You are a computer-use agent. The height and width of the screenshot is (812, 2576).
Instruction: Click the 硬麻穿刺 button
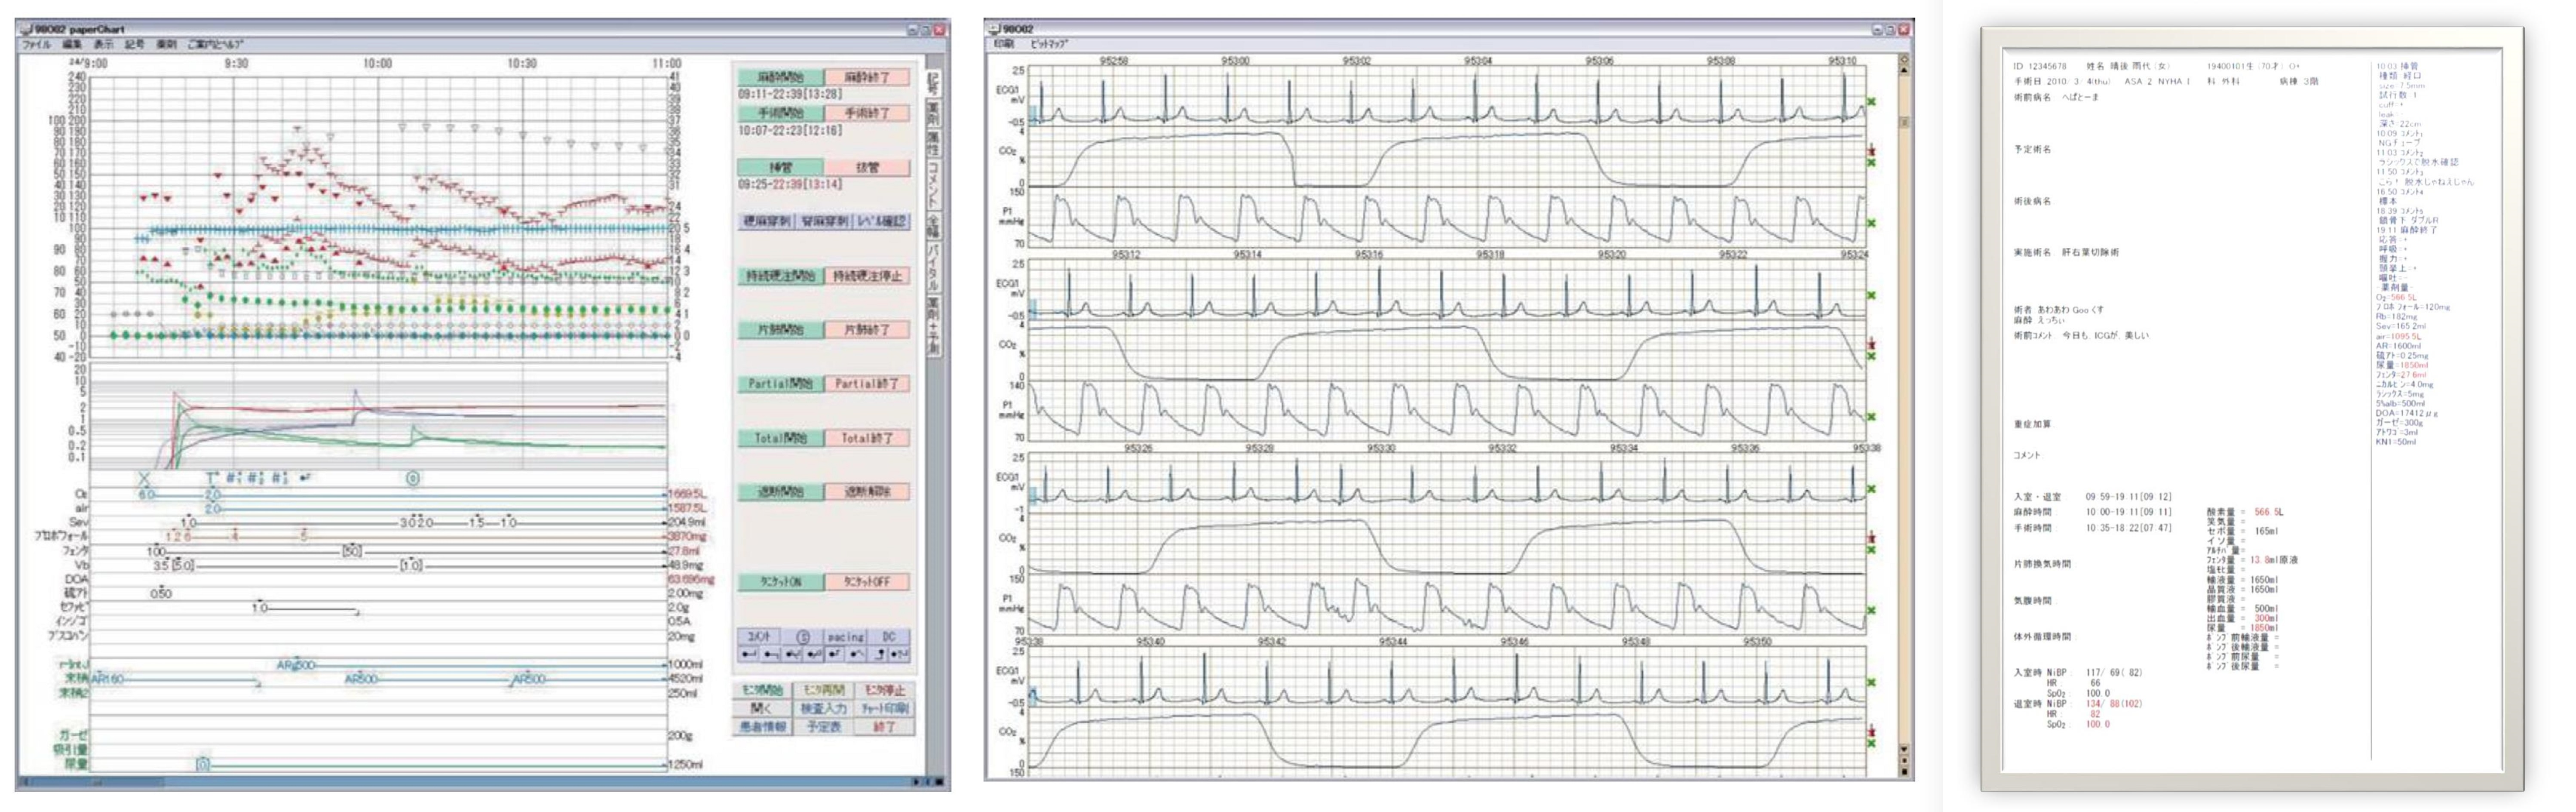pos(766,221)
